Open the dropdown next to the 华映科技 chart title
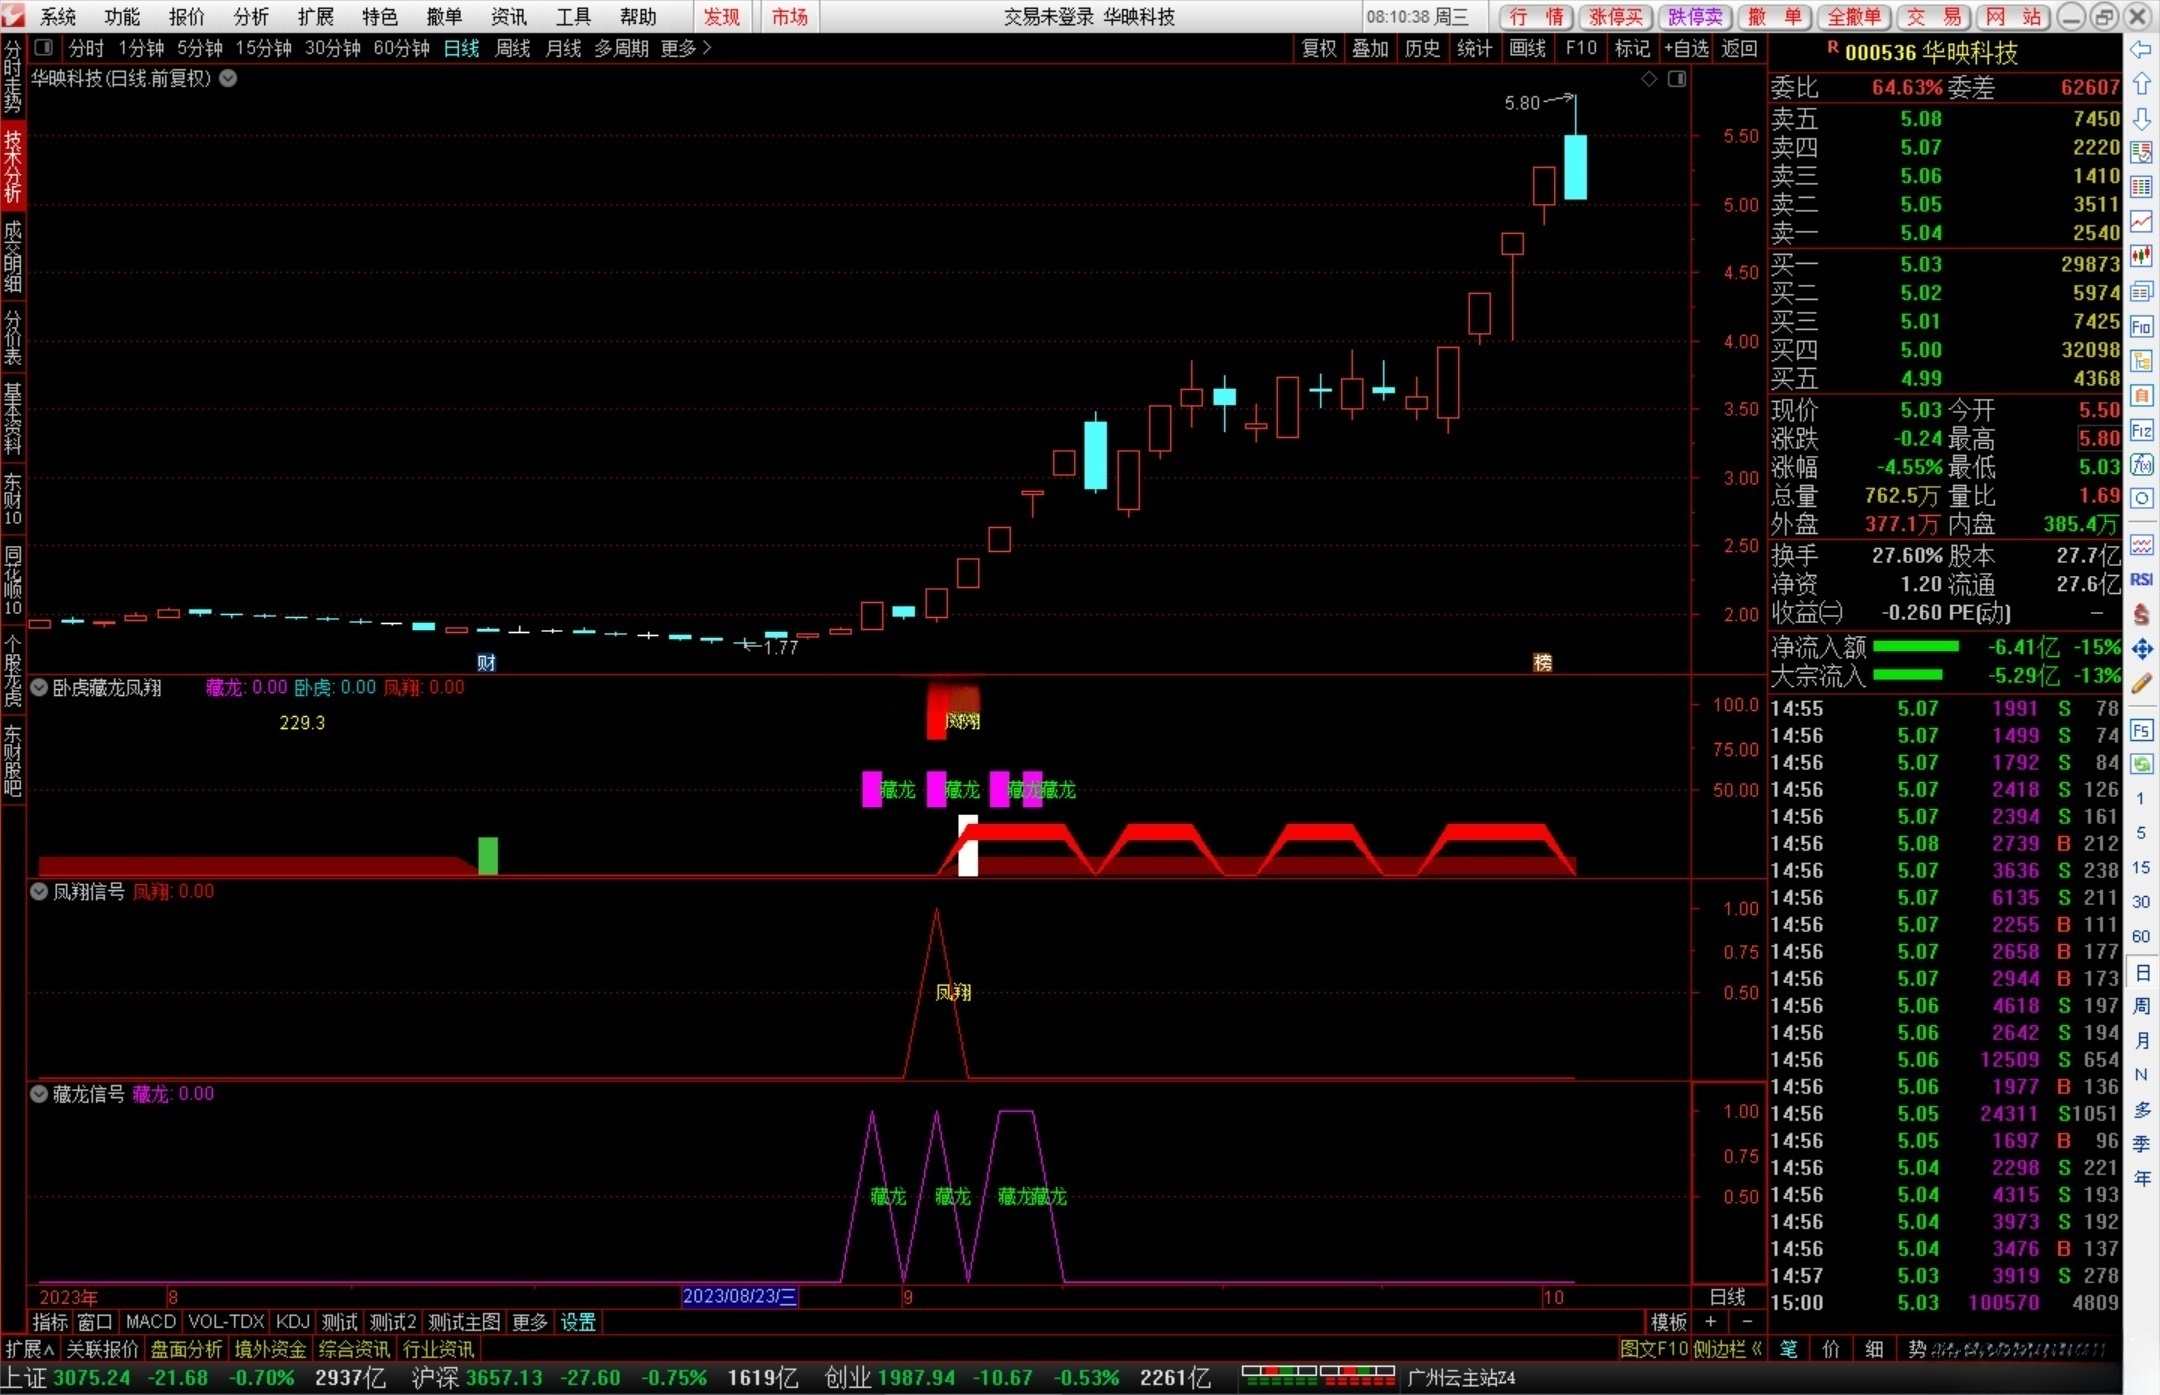Viewport: 2160px width, 1395px height. point(228,78)
